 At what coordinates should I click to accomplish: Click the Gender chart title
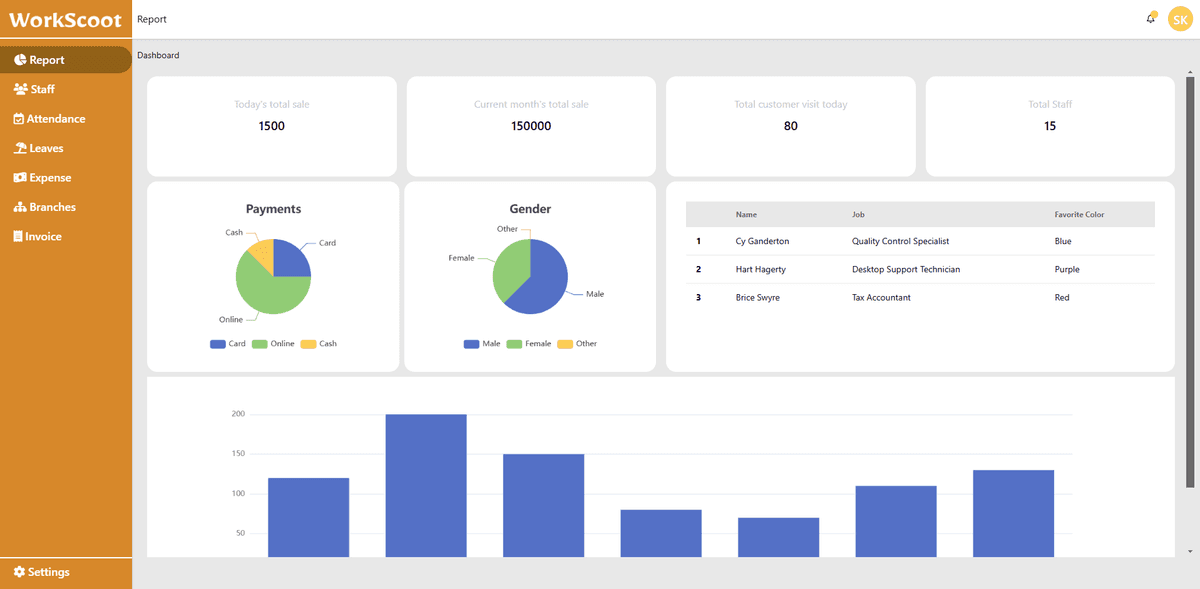click(530, 209)
